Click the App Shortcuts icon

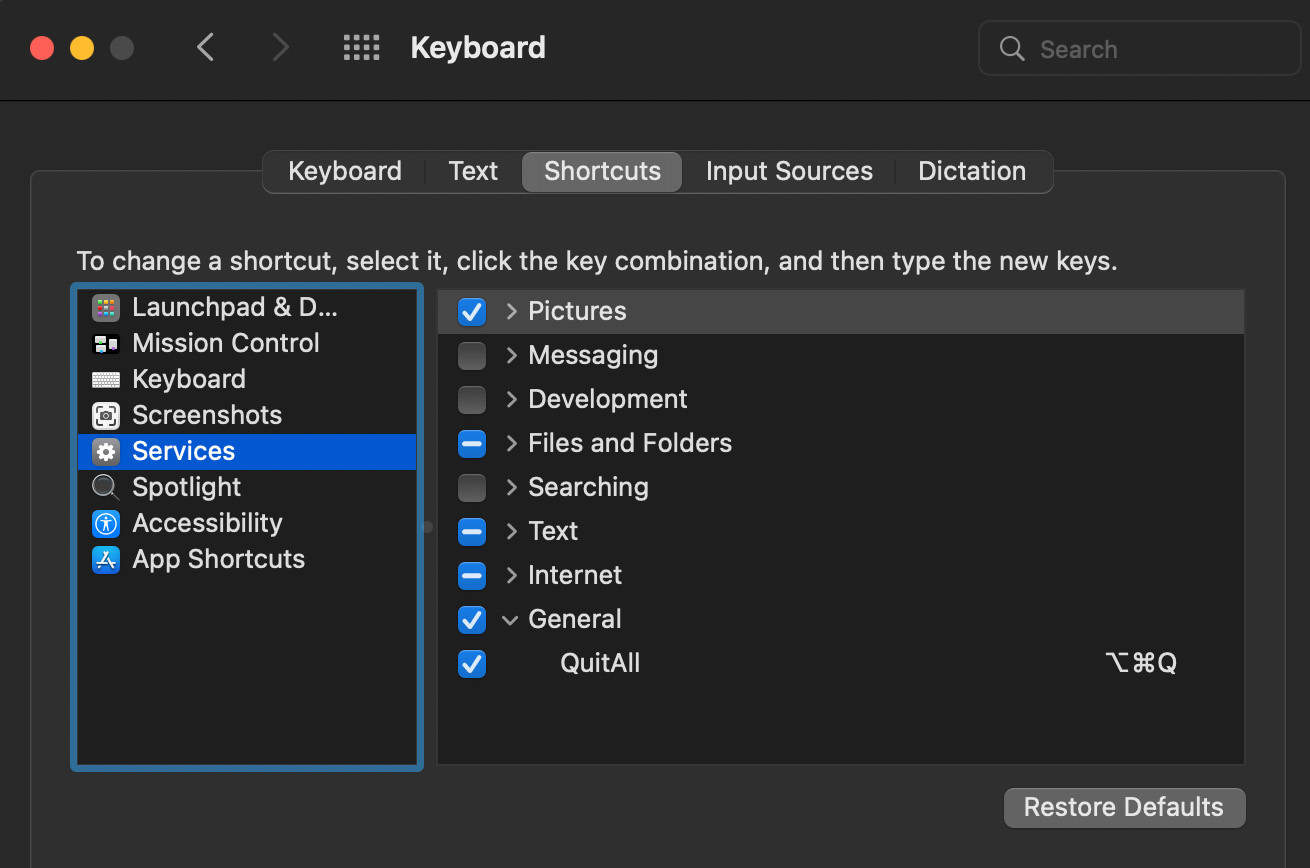point(106,559)
